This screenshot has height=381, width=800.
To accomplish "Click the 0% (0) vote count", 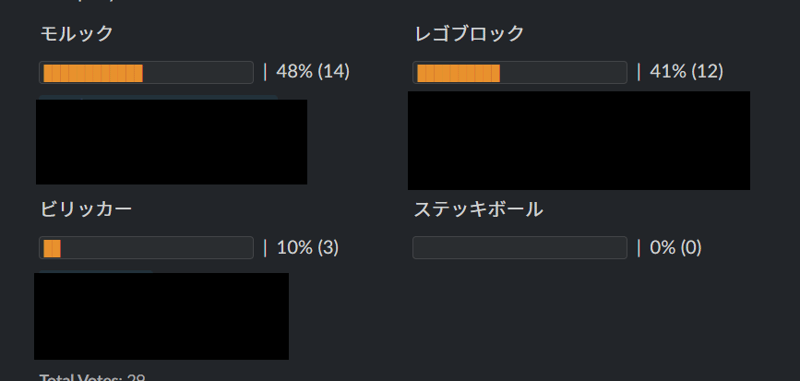I will [x=676, y=248].
